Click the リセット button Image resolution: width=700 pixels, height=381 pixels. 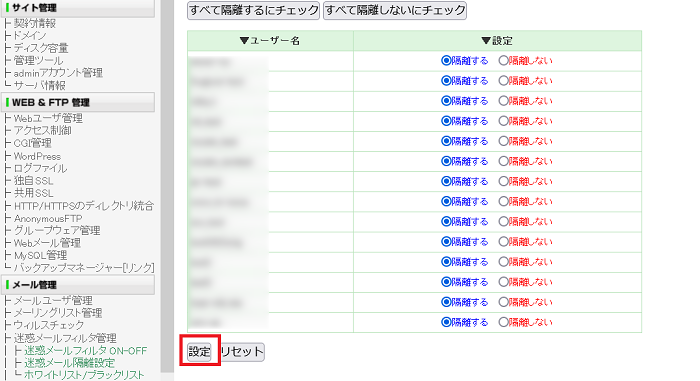(242, 352)
